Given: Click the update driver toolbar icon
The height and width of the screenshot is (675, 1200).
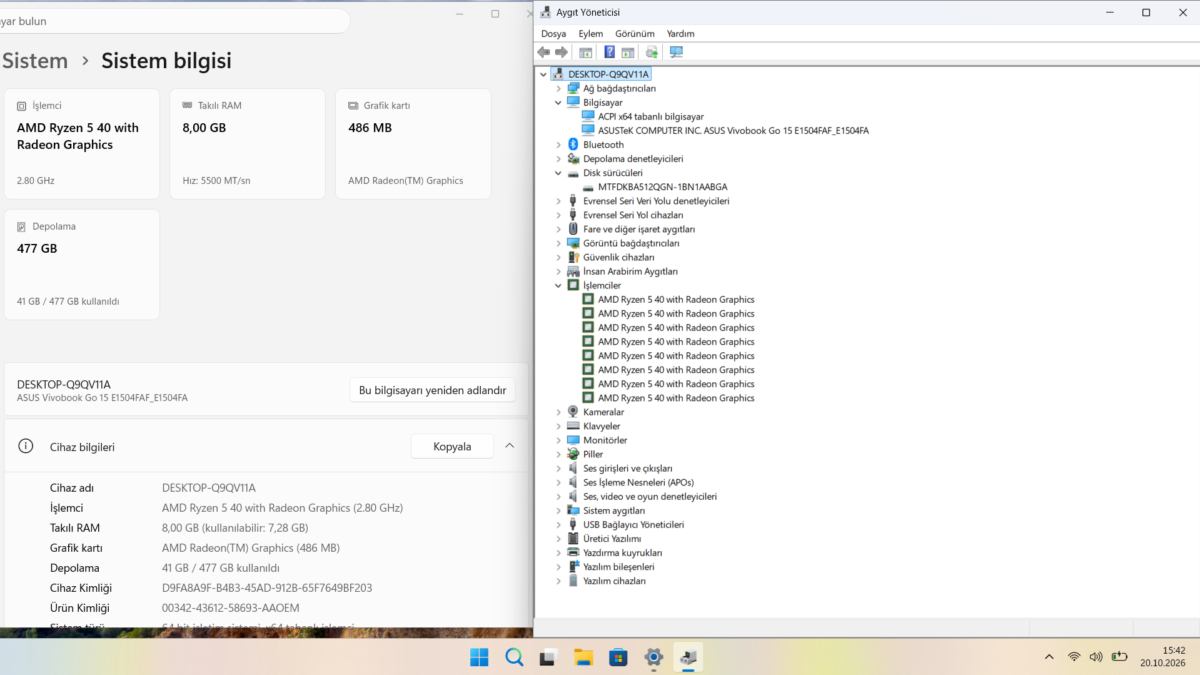Looking at the screenshot, I should (x=652, y=52).
